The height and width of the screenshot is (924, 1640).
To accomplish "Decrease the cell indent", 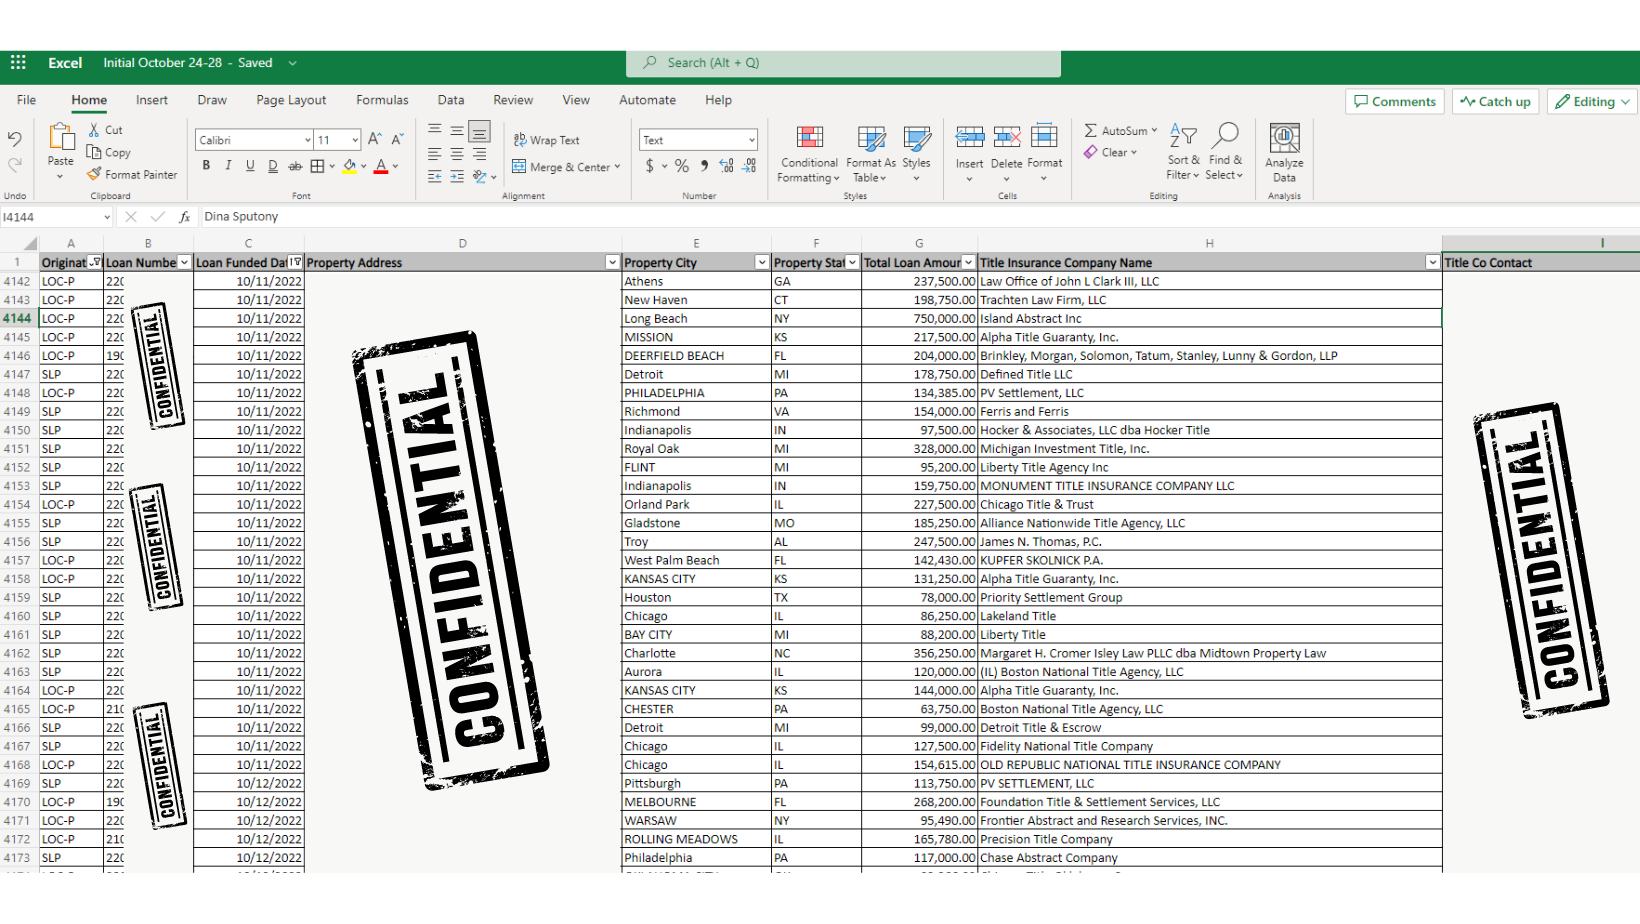I will pyautogui.click(x=435, y=177).
